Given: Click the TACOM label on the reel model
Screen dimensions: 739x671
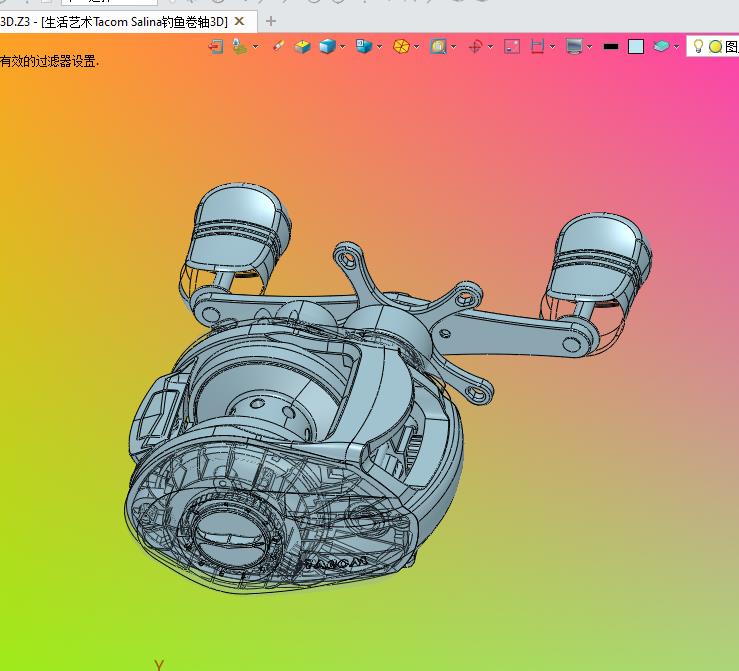Looking at the screenshot, I should (x=336, y=563).
